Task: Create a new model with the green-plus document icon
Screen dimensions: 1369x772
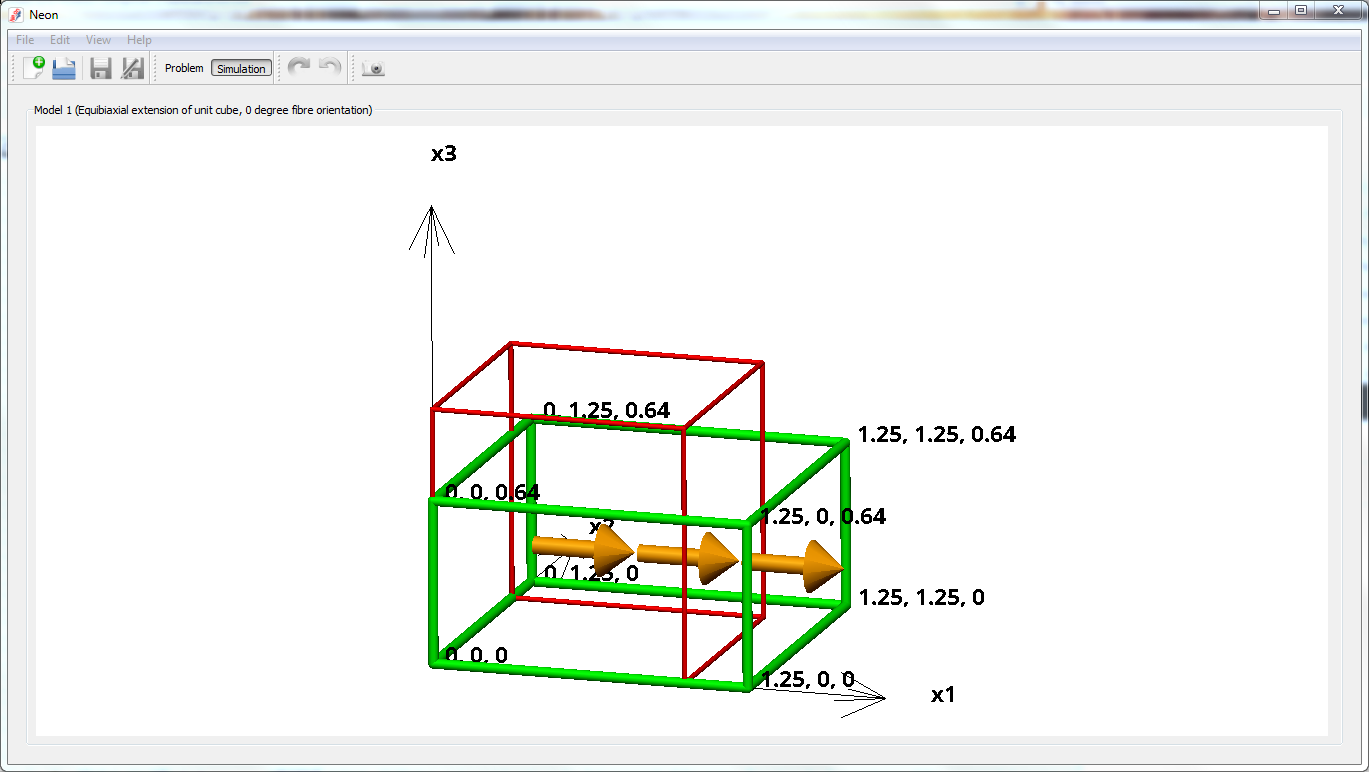Action: [x=34, y=68]
